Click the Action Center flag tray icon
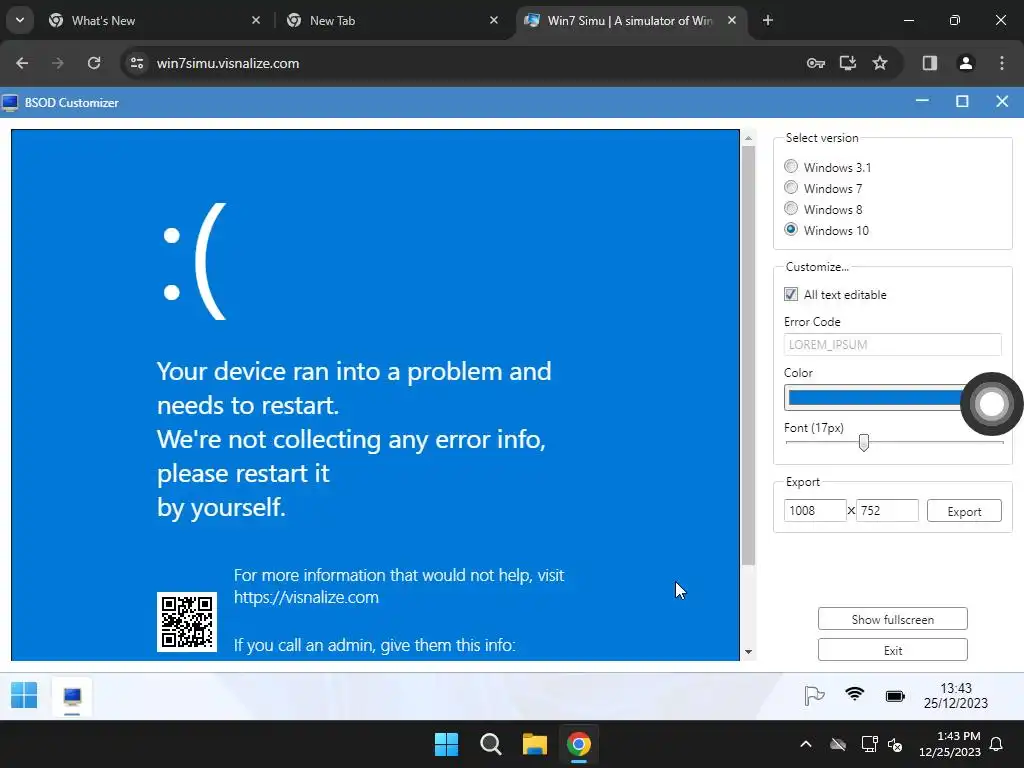 click(814, 696)
